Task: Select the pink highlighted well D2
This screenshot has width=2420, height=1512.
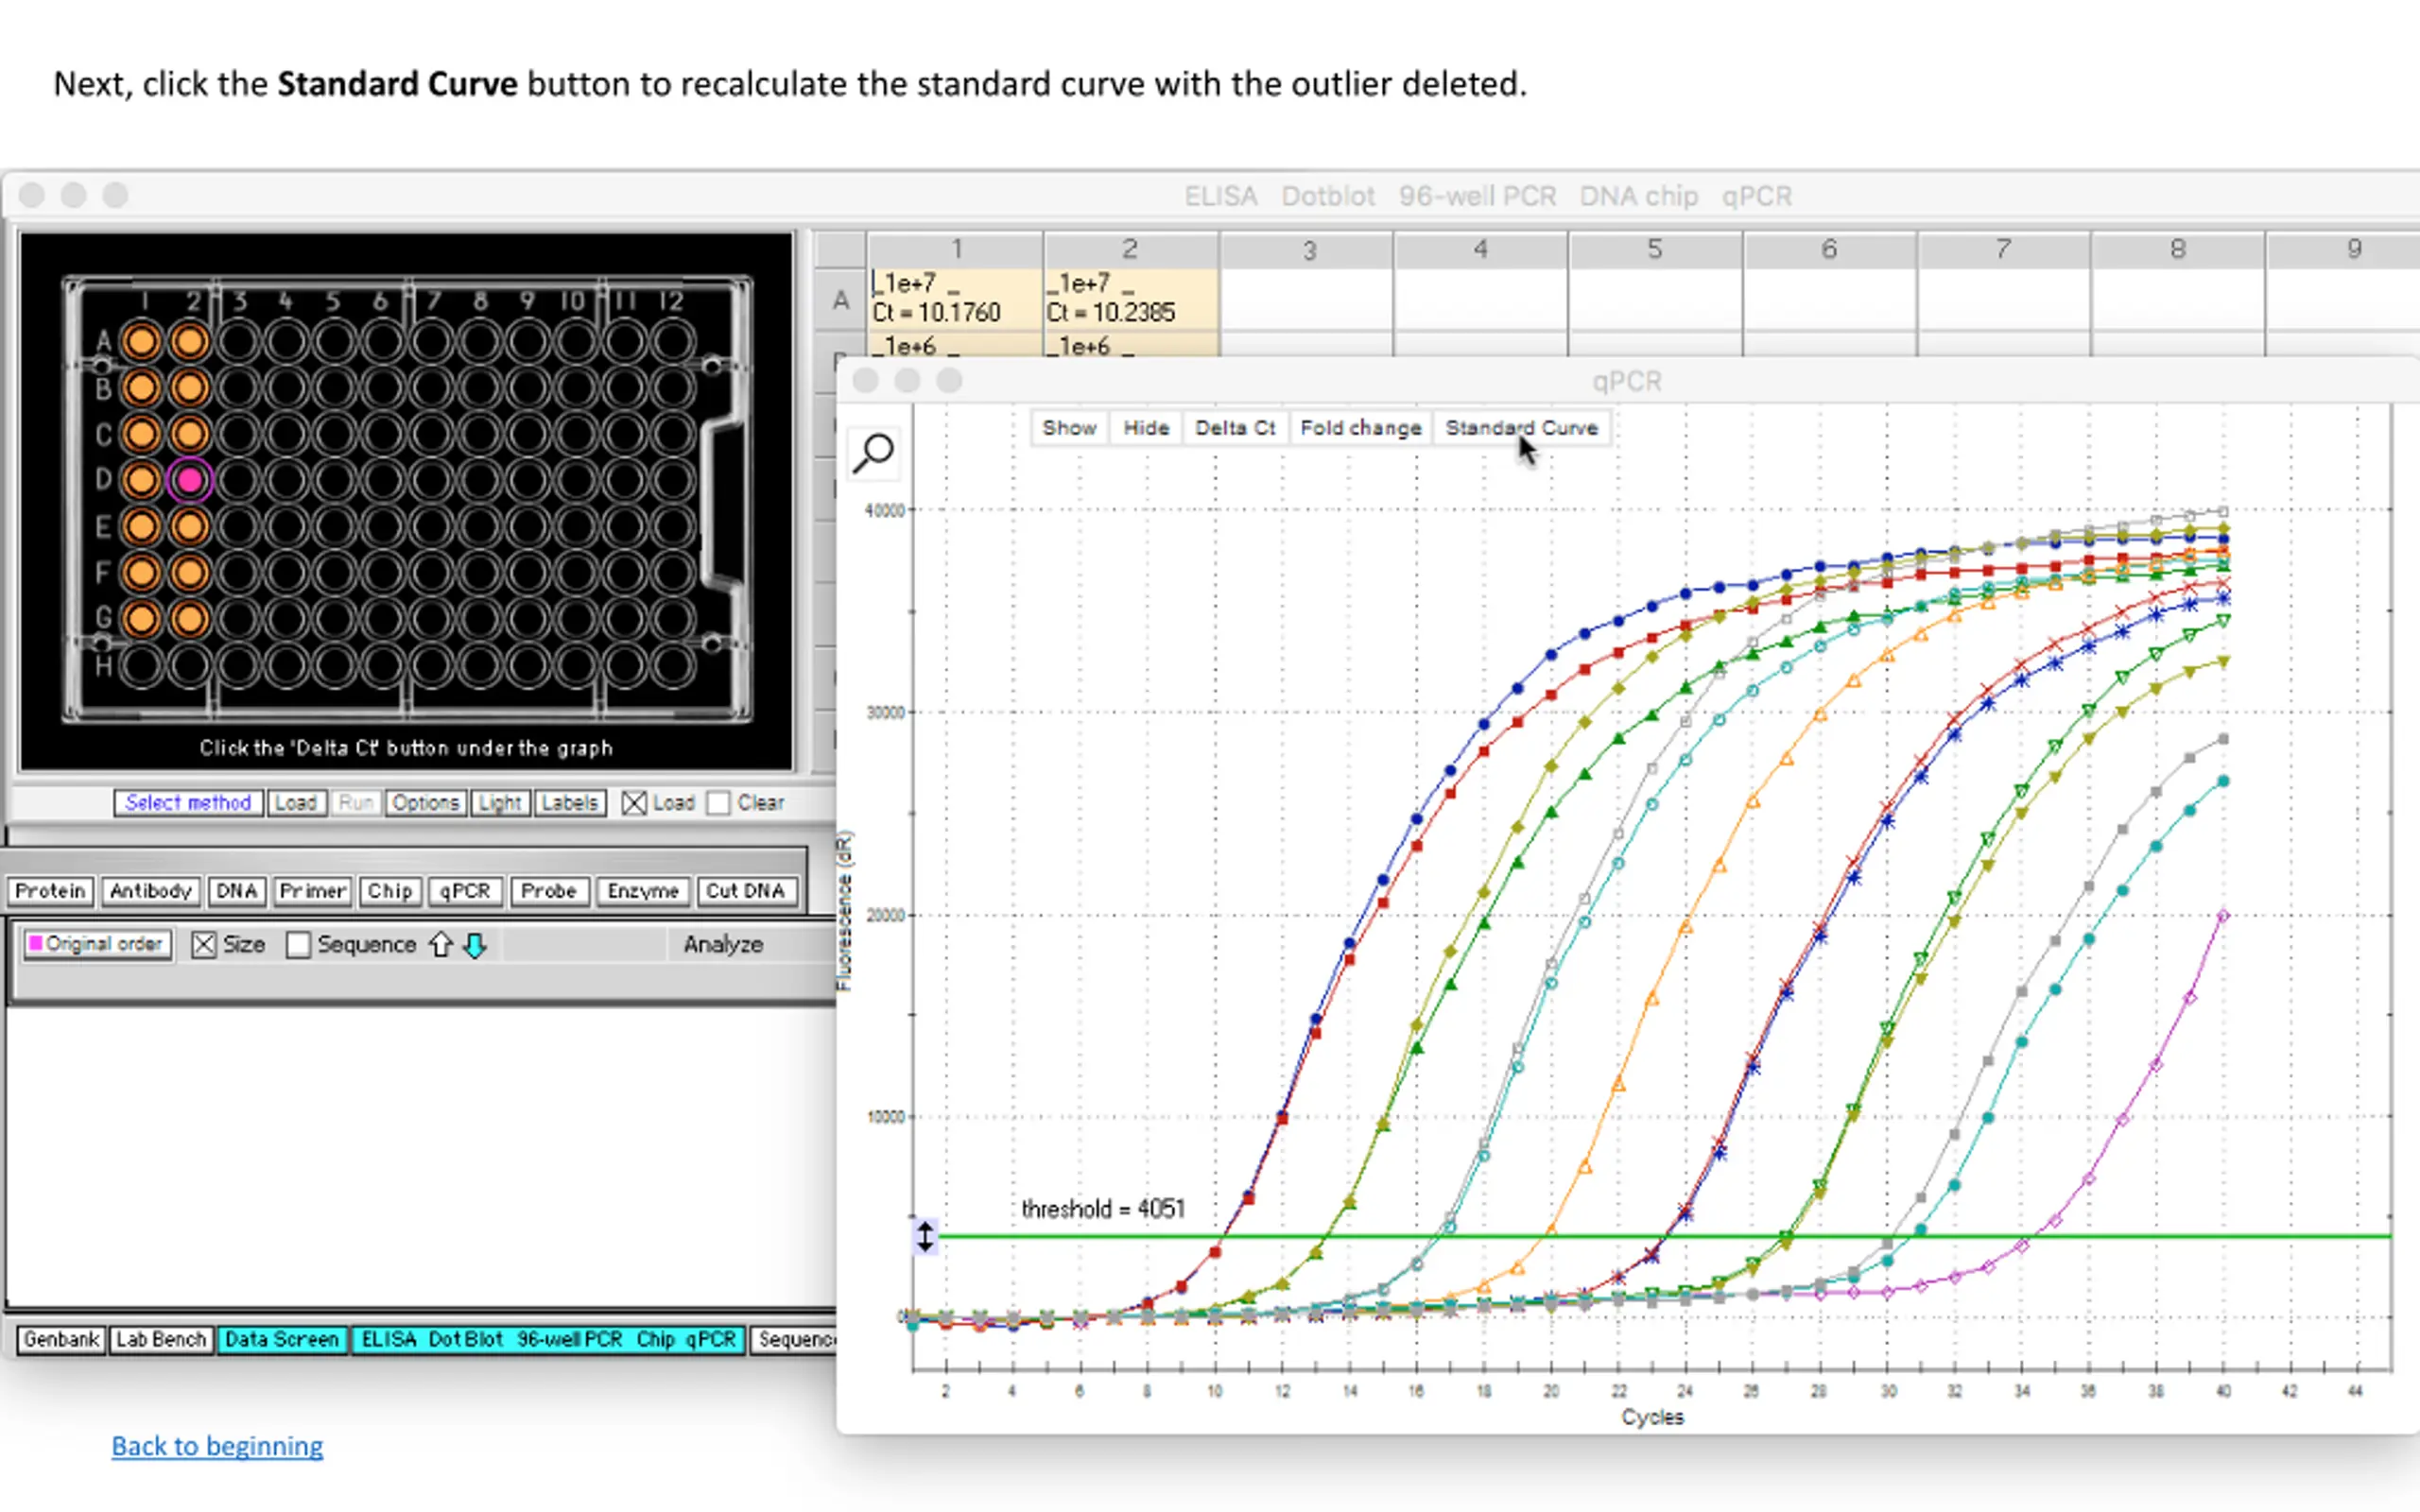Action: pos(189,480)
